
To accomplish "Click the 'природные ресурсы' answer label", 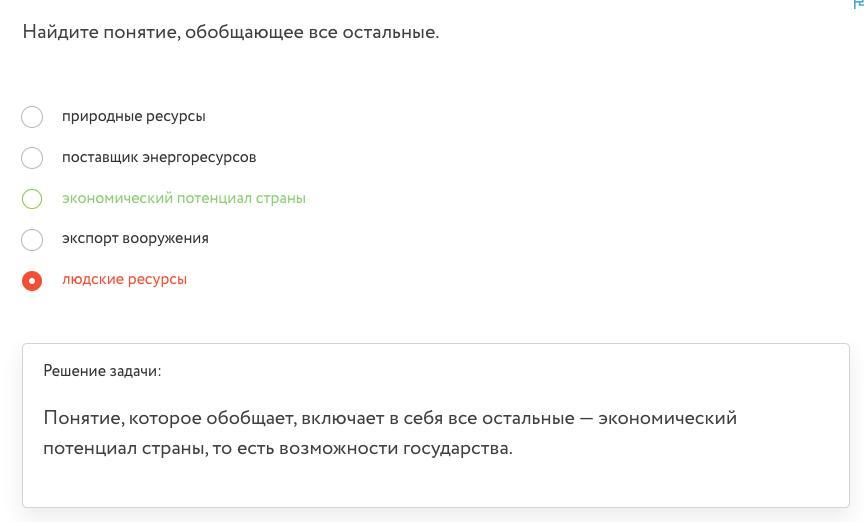I will point(134,116).
